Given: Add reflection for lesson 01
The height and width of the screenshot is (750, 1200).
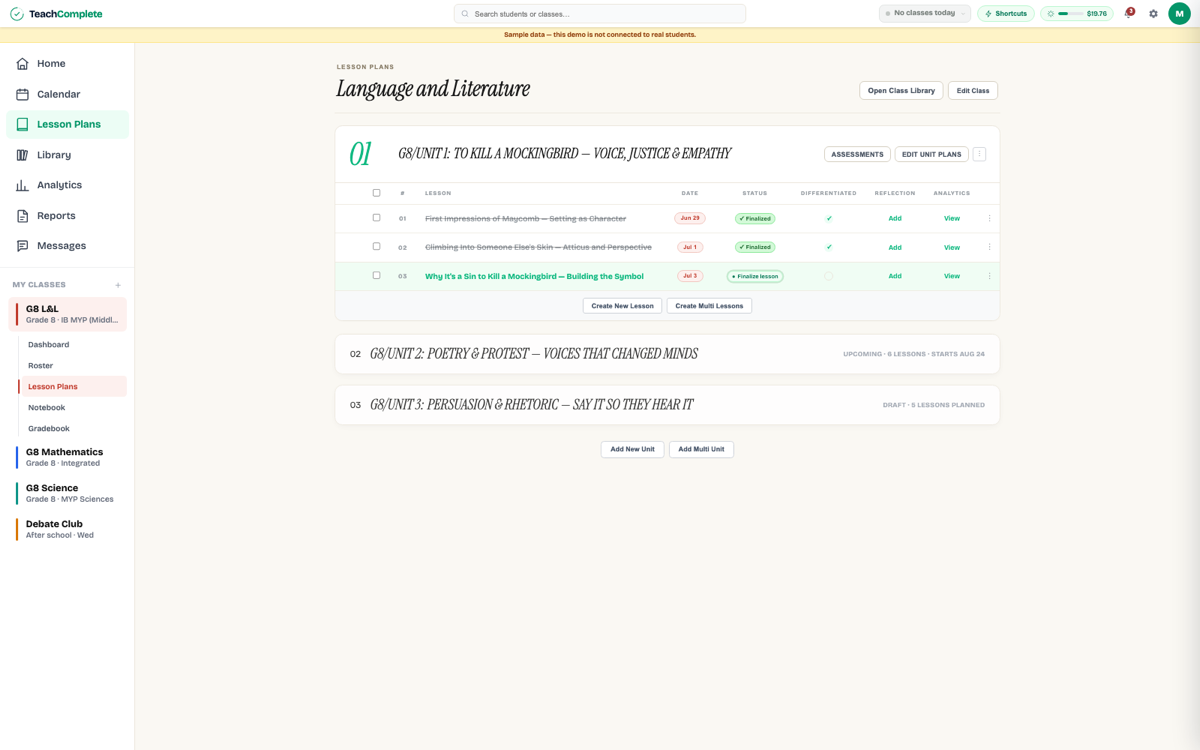Looking at the screenshot, I should pyautogui.click(x=895, y=218).
